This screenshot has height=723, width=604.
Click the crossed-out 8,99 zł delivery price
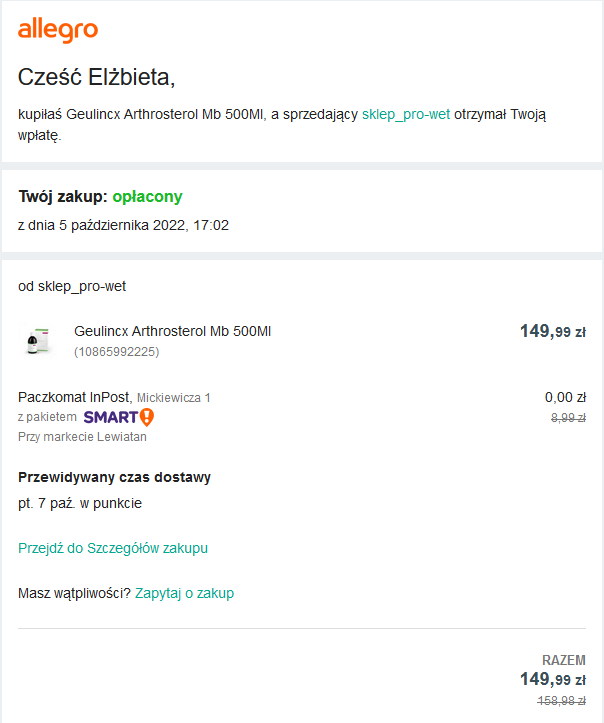[x=567, y=417]
